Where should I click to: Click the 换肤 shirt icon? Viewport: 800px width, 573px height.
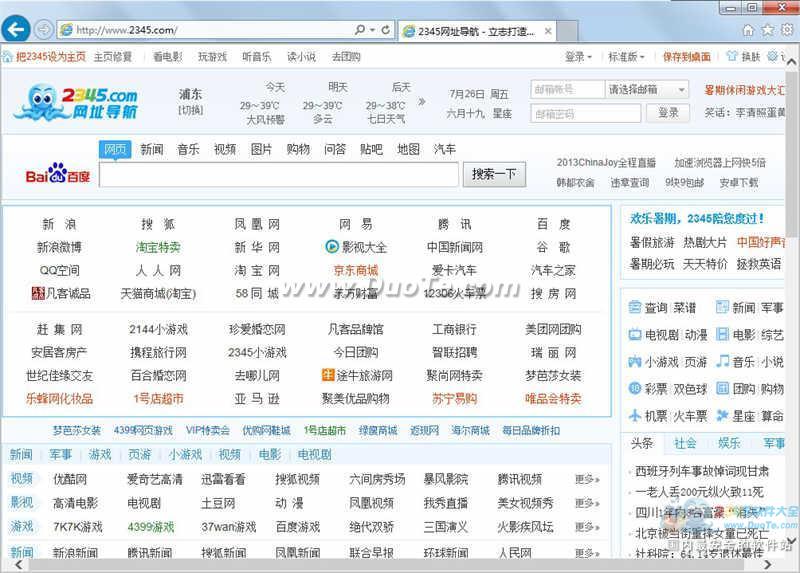(x=732, y=56)
